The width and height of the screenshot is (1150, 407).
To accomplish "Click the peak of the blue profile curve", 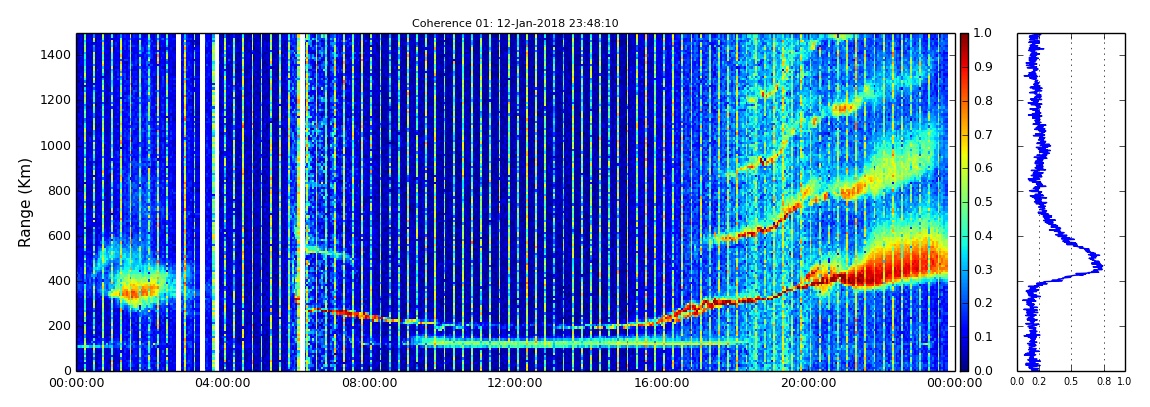I will [x=1100, y=267].
